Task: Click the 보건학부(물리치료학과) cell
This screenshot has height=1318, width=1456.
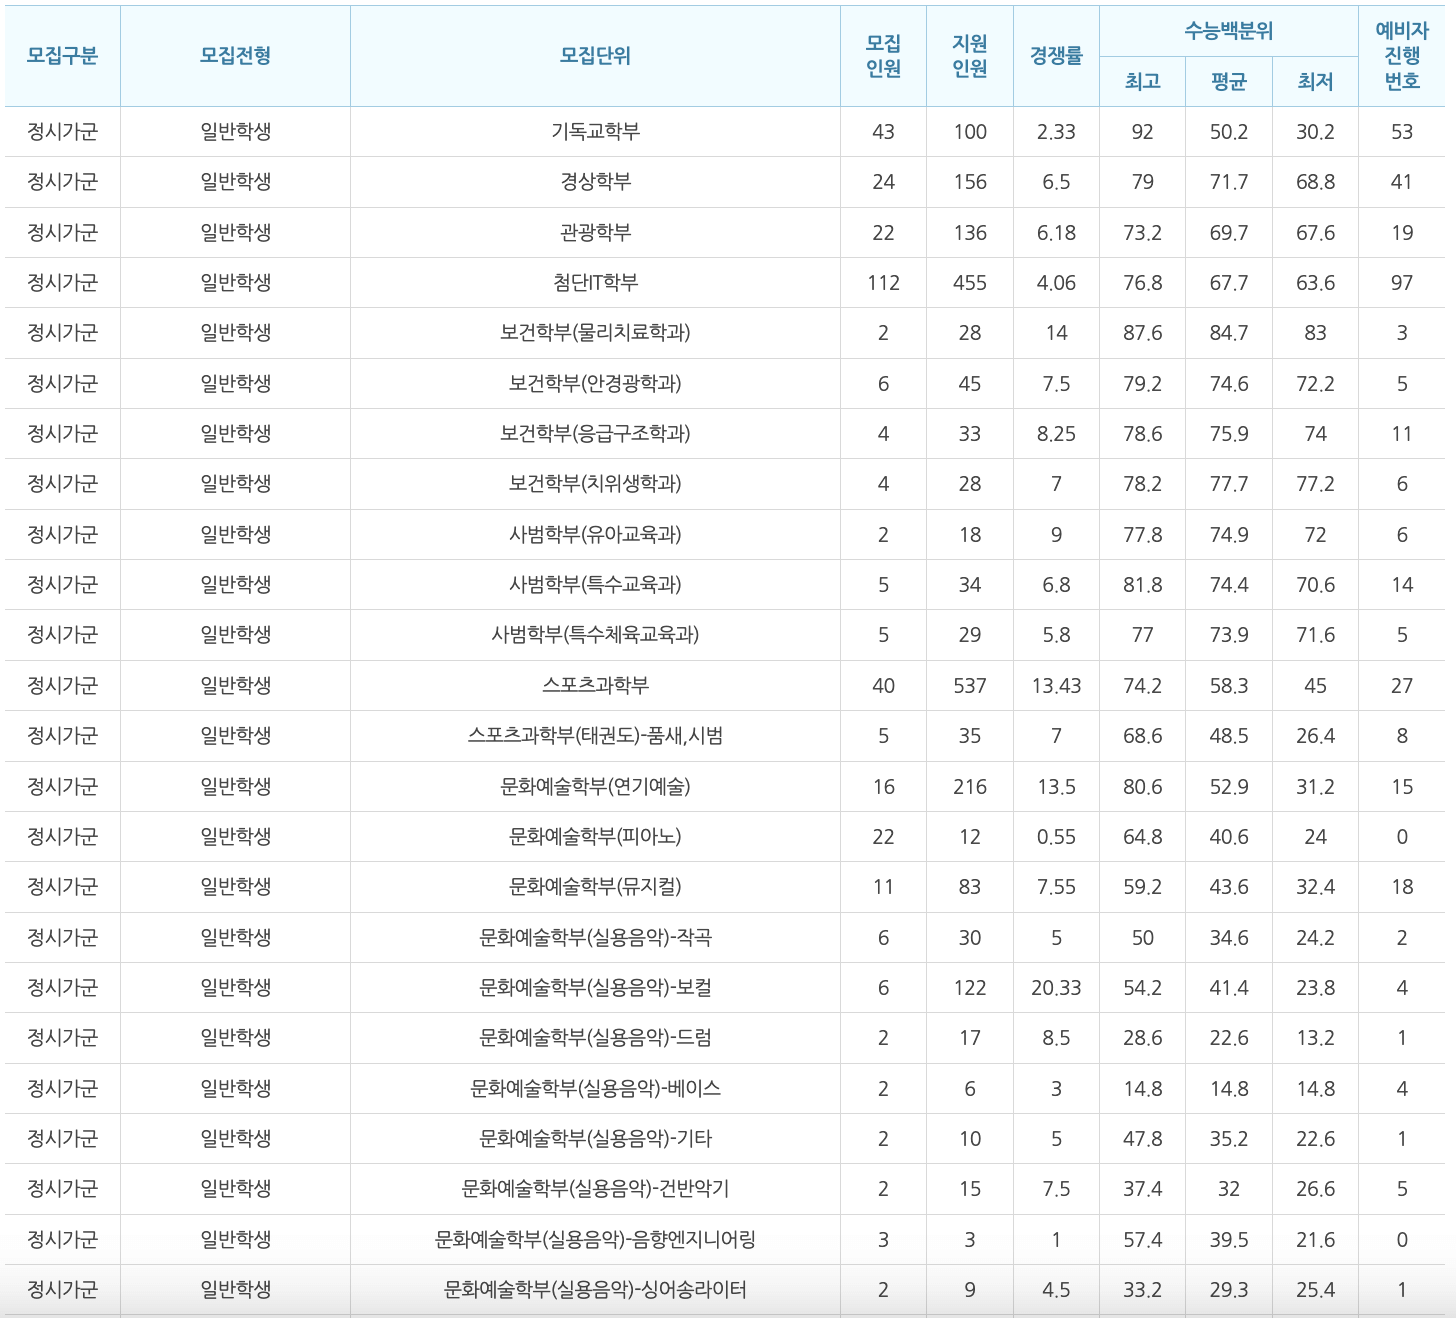Action: coord(594,333)
